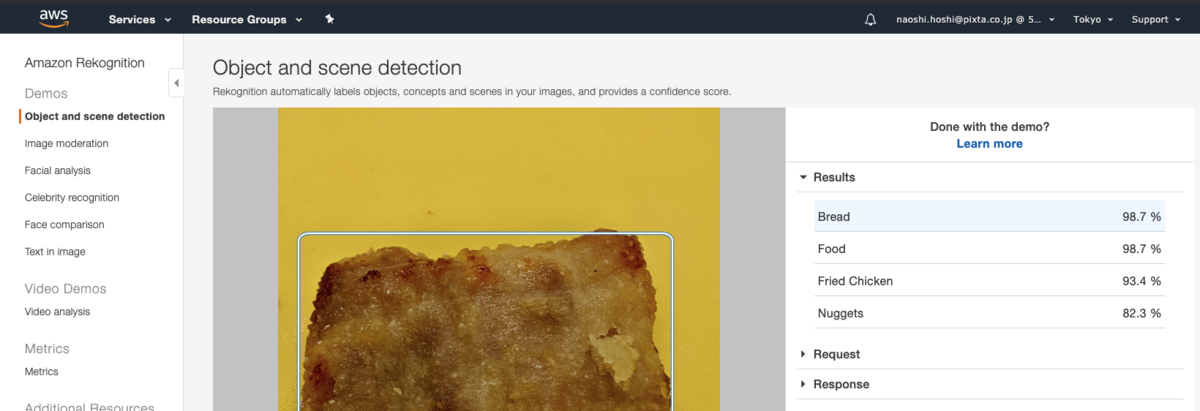Collapse the sidebar with the arrow handle
Screen dimensions: 1200x411
[x=176, y=83]
